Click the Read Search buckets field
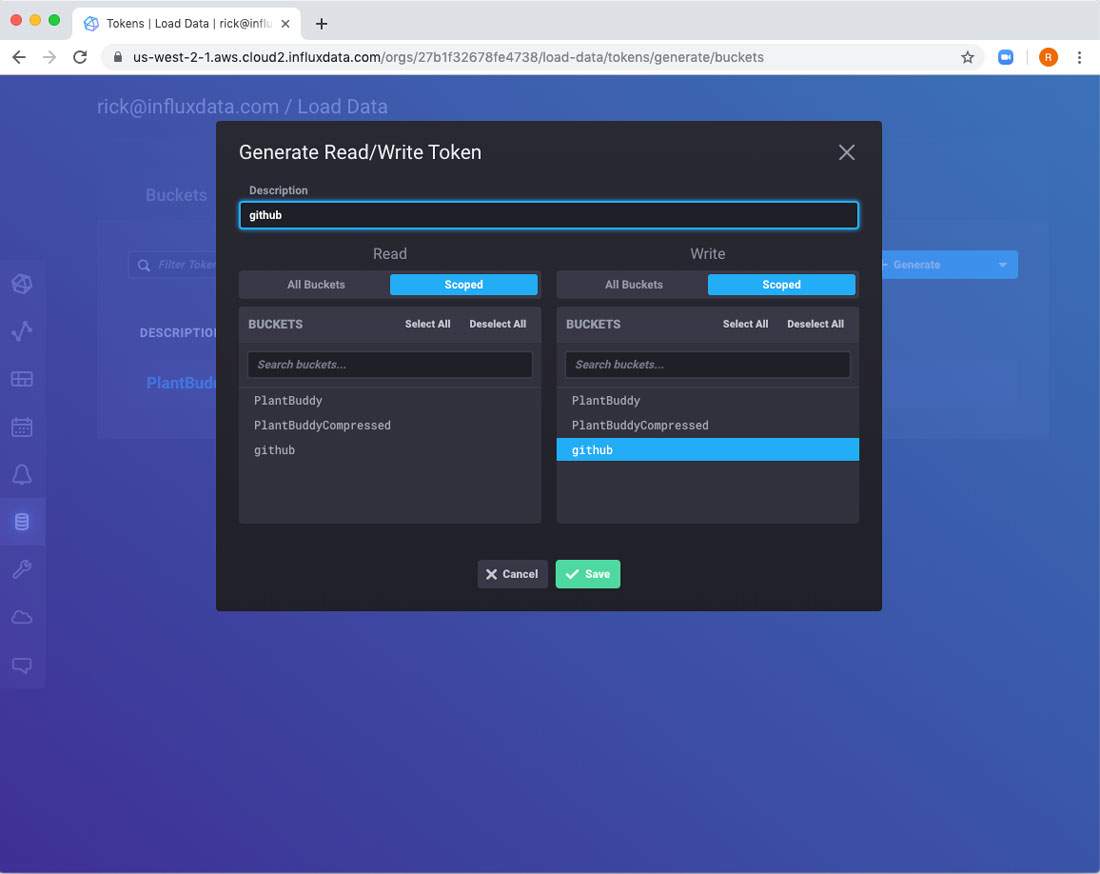The image size is (1100, 874). click(390, 365)
